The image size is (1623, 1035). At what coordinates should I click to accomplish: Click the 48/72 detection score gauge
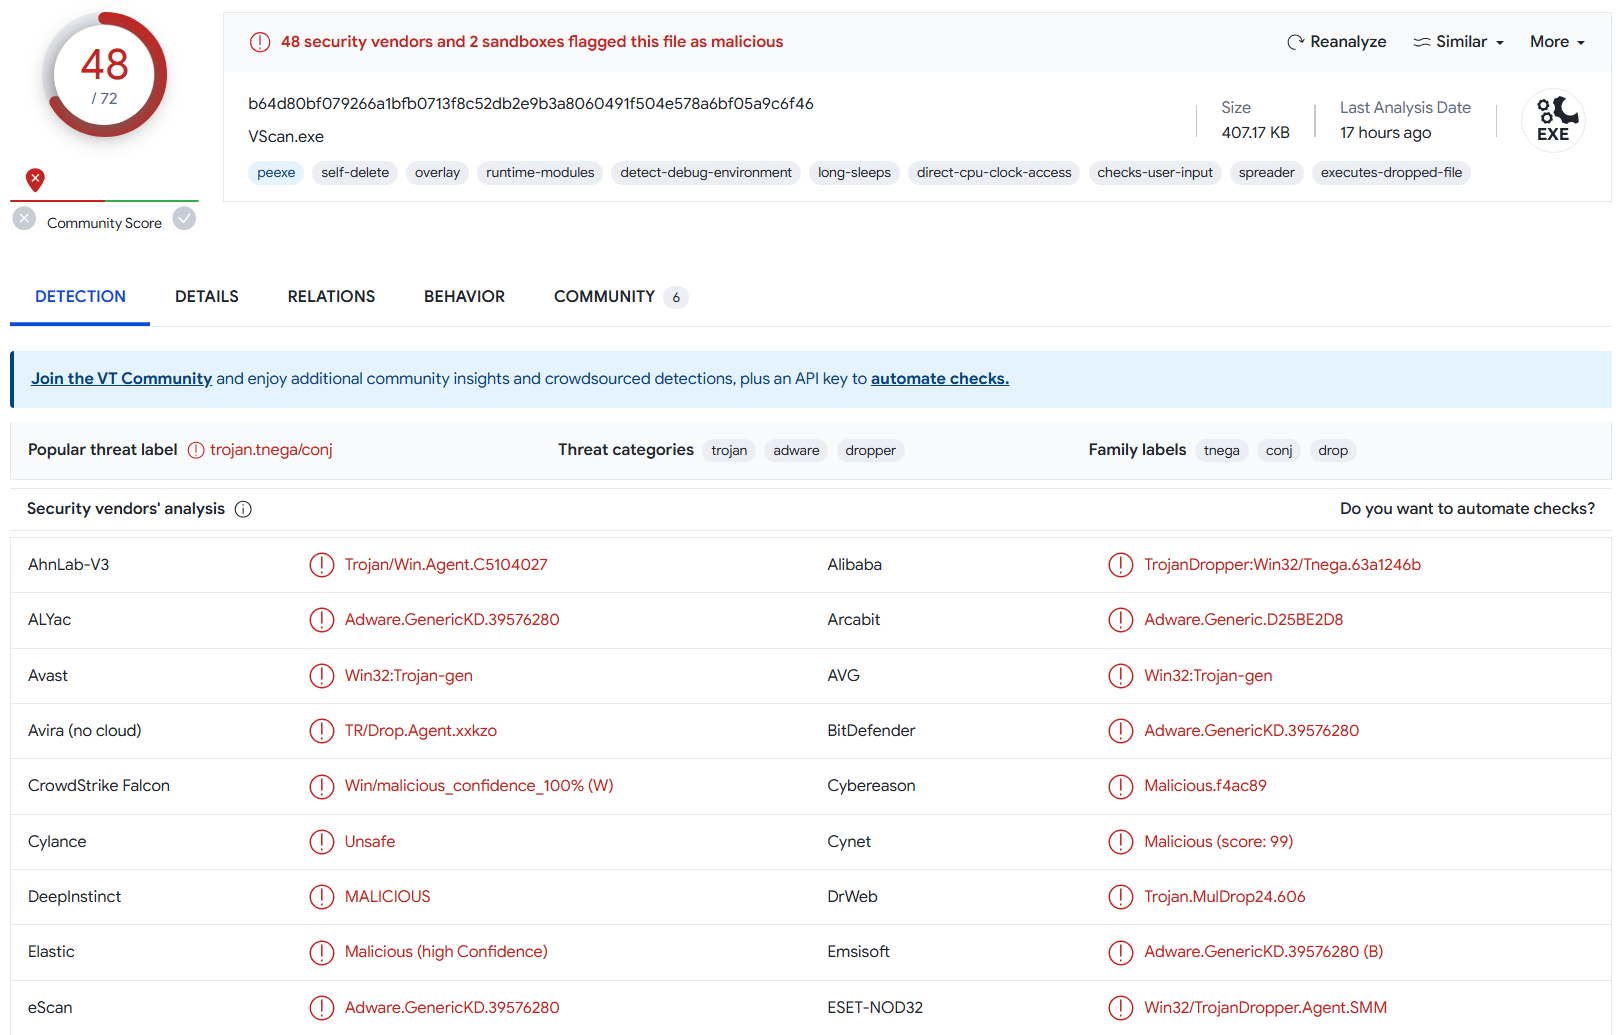pos(105,75)
